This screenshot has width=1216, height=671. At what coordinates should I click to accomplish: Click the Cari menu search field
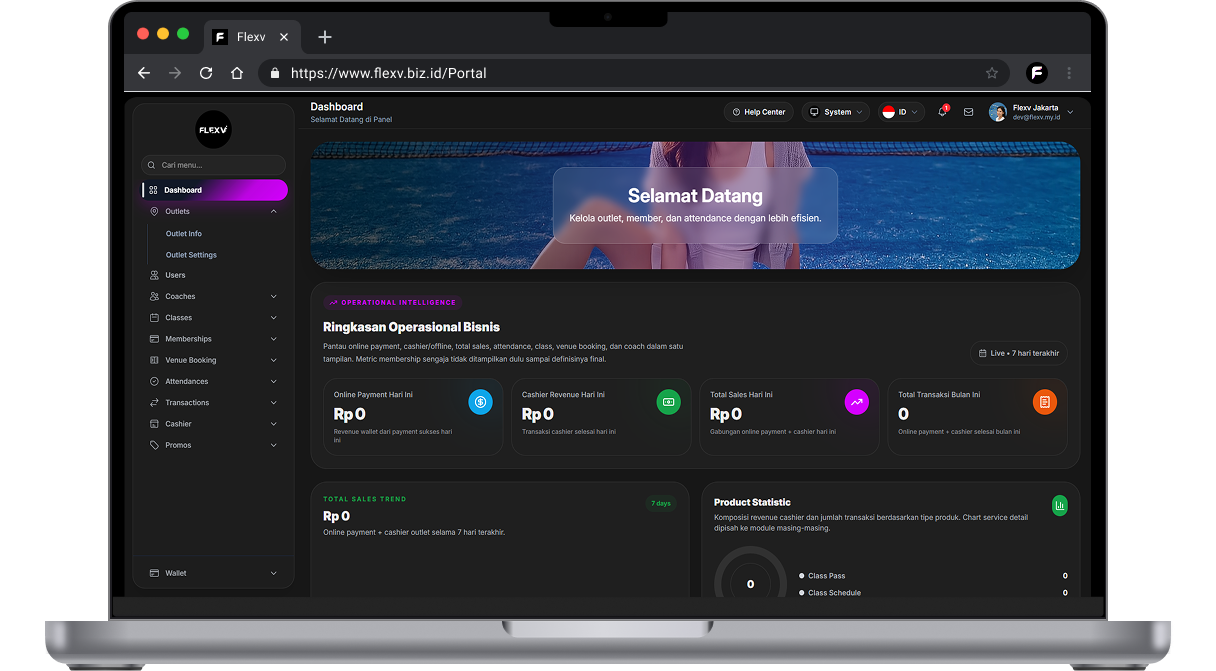(214, 165)
